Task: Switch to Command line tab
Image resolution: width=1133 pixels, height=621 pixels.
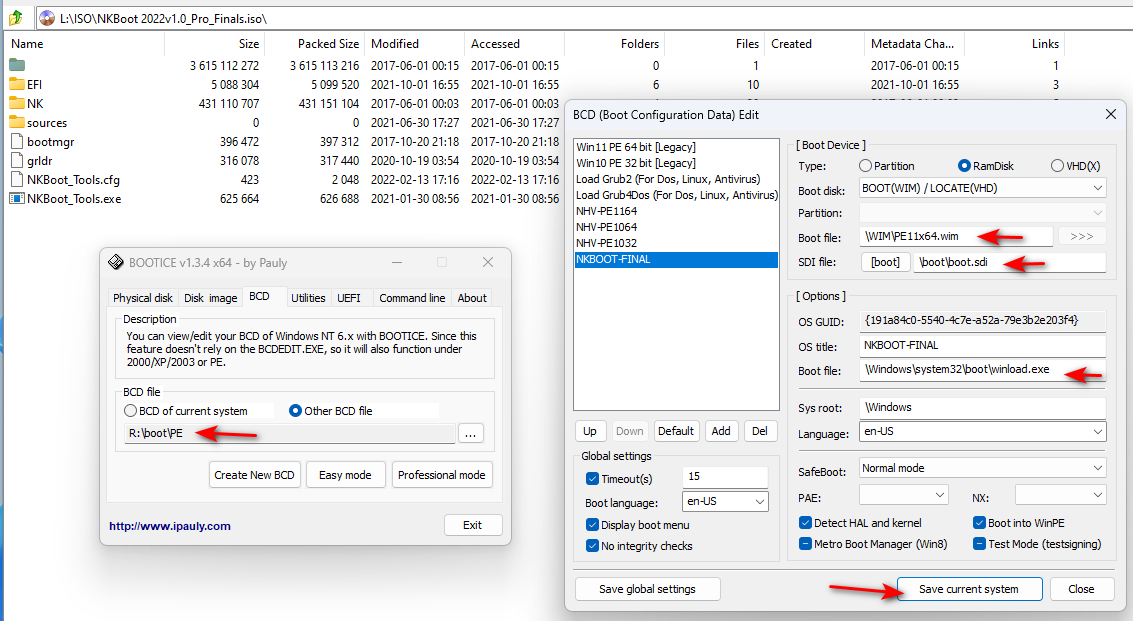Action: point(412,298)
